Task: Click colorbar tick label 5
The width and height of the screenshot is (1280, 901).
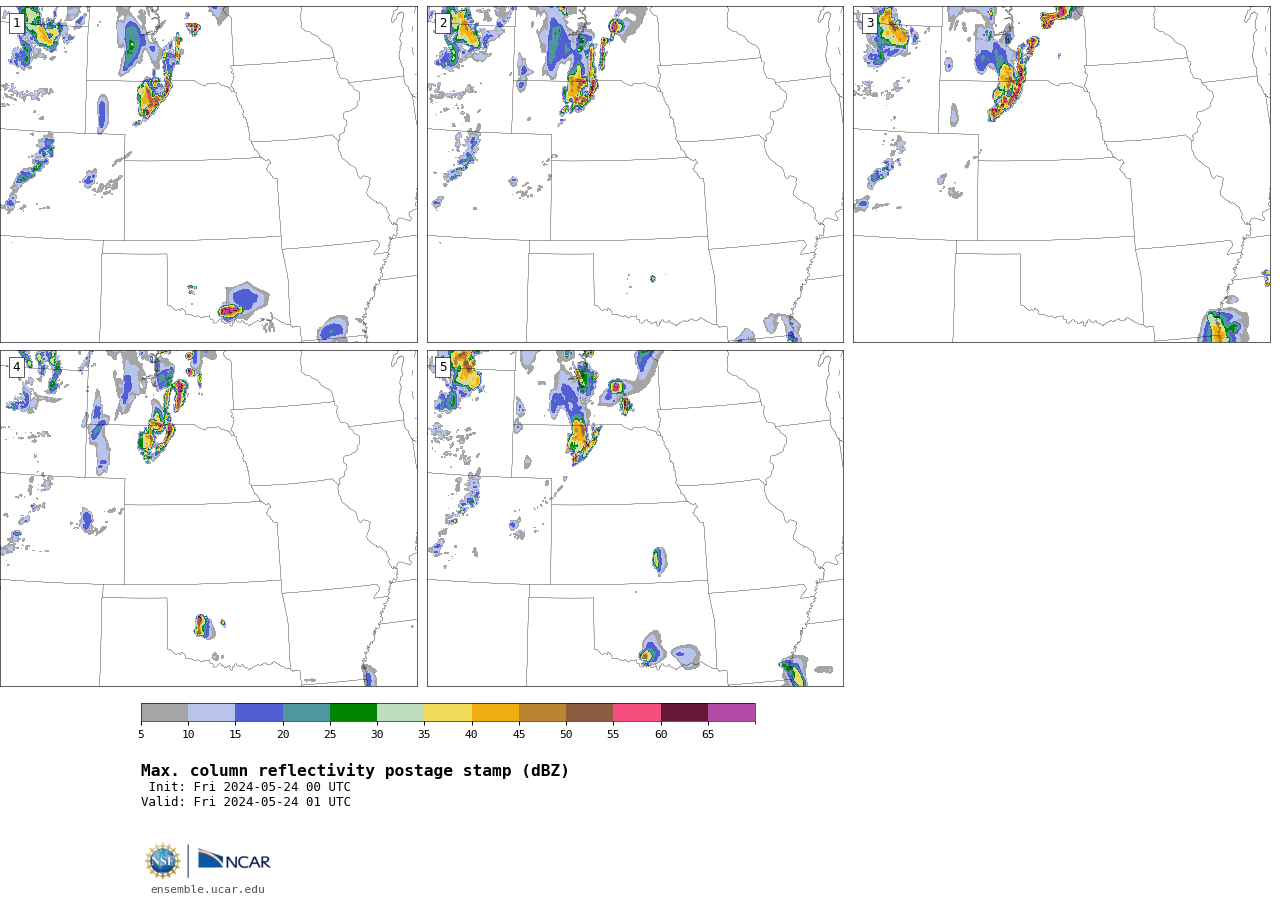Action: pos(141,735)
